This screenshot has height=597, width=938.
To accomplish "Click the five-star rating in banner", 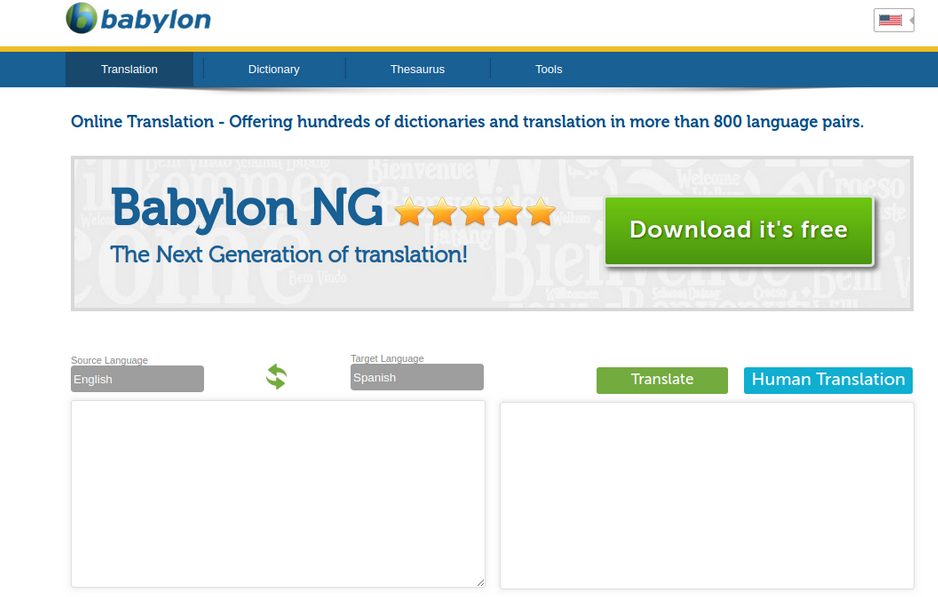I will point(475,212).
